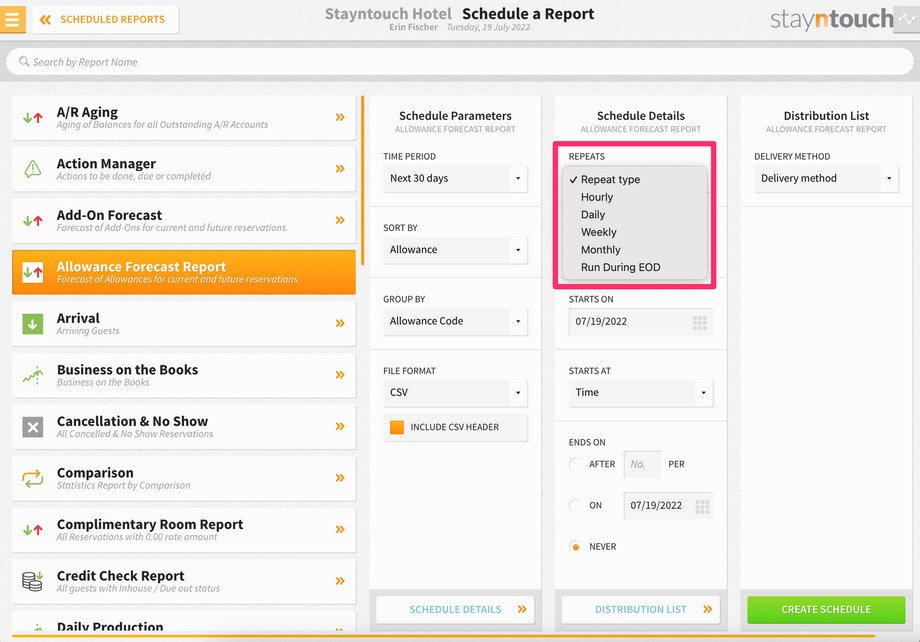Expand Credit Check Report chevron
Viewport: 920px width, 642px height.
click(x=340, y=581)
